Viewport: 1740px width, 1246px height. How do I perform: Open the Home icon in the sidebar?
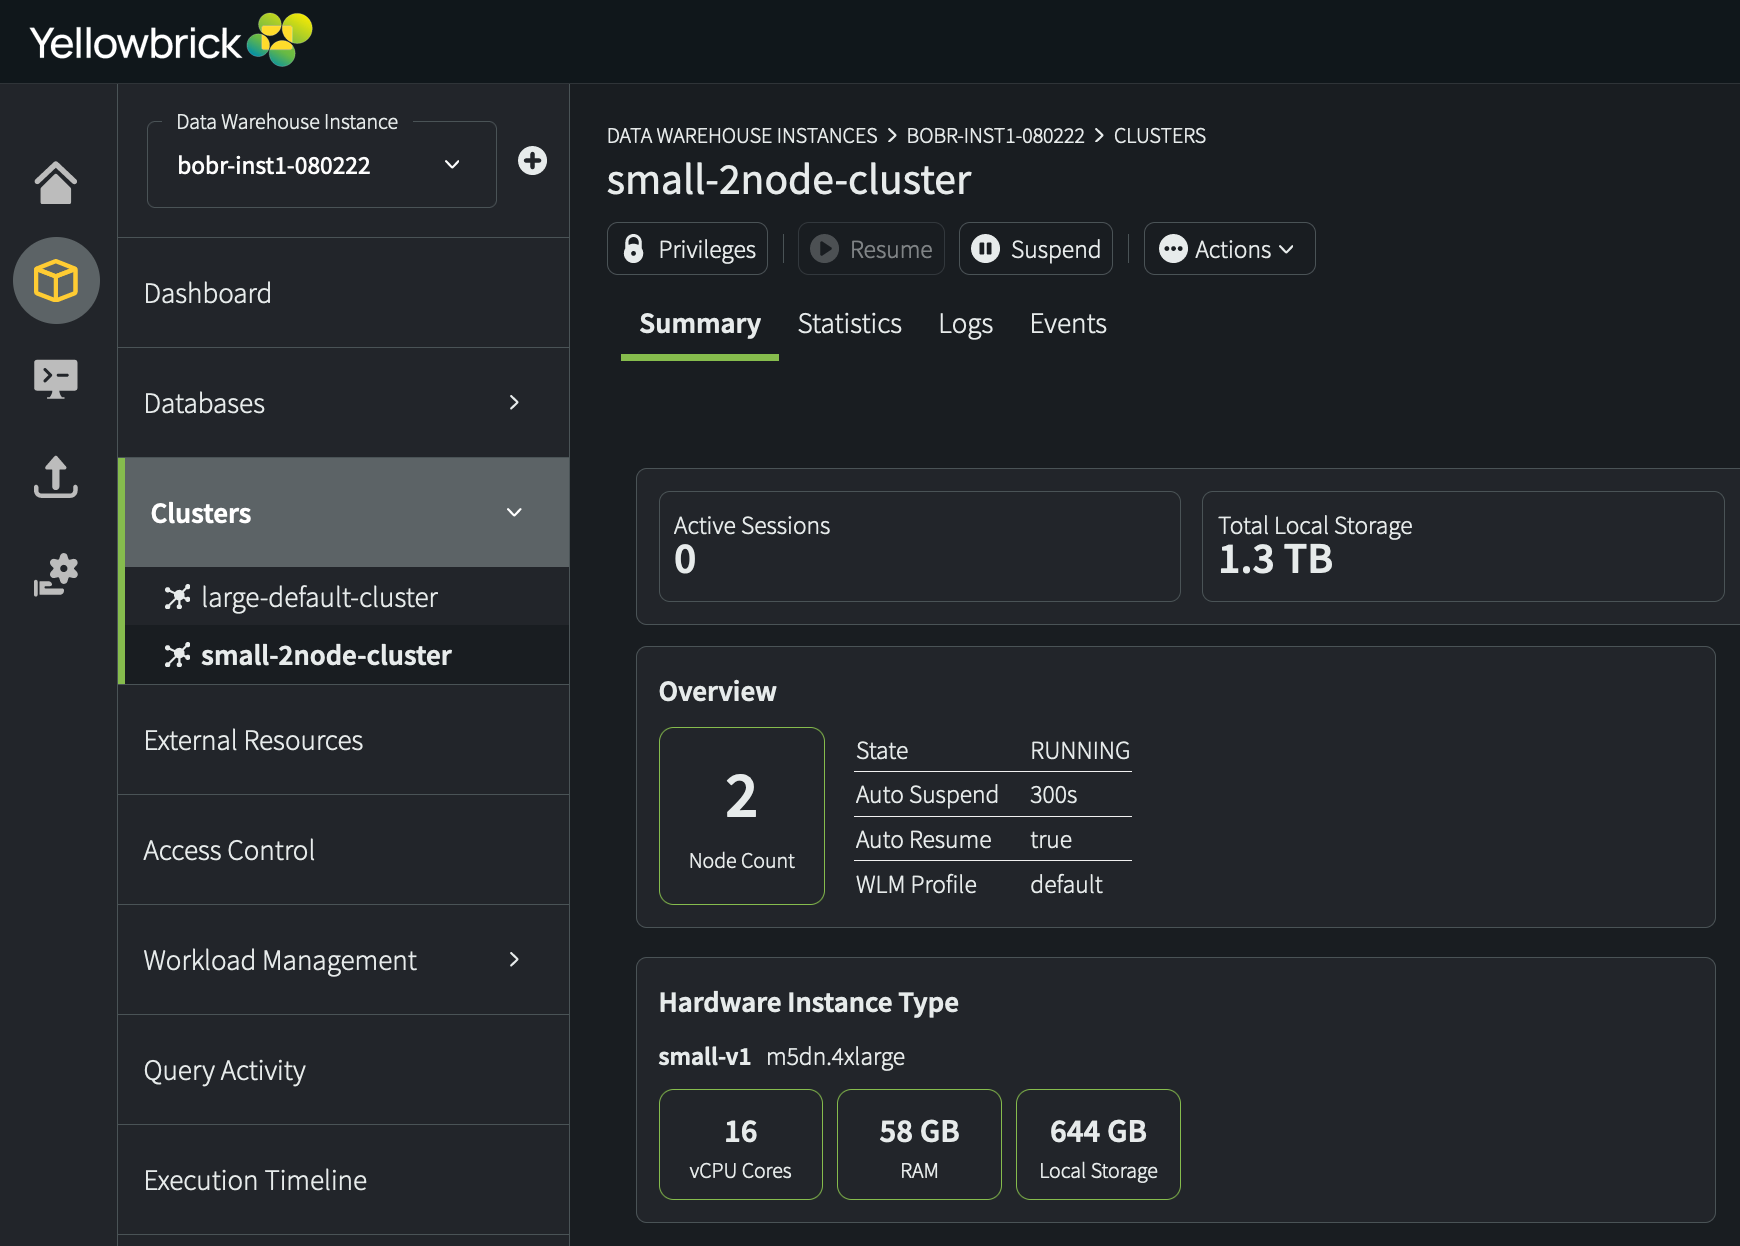pyautogui.click(x=56, y=182)
